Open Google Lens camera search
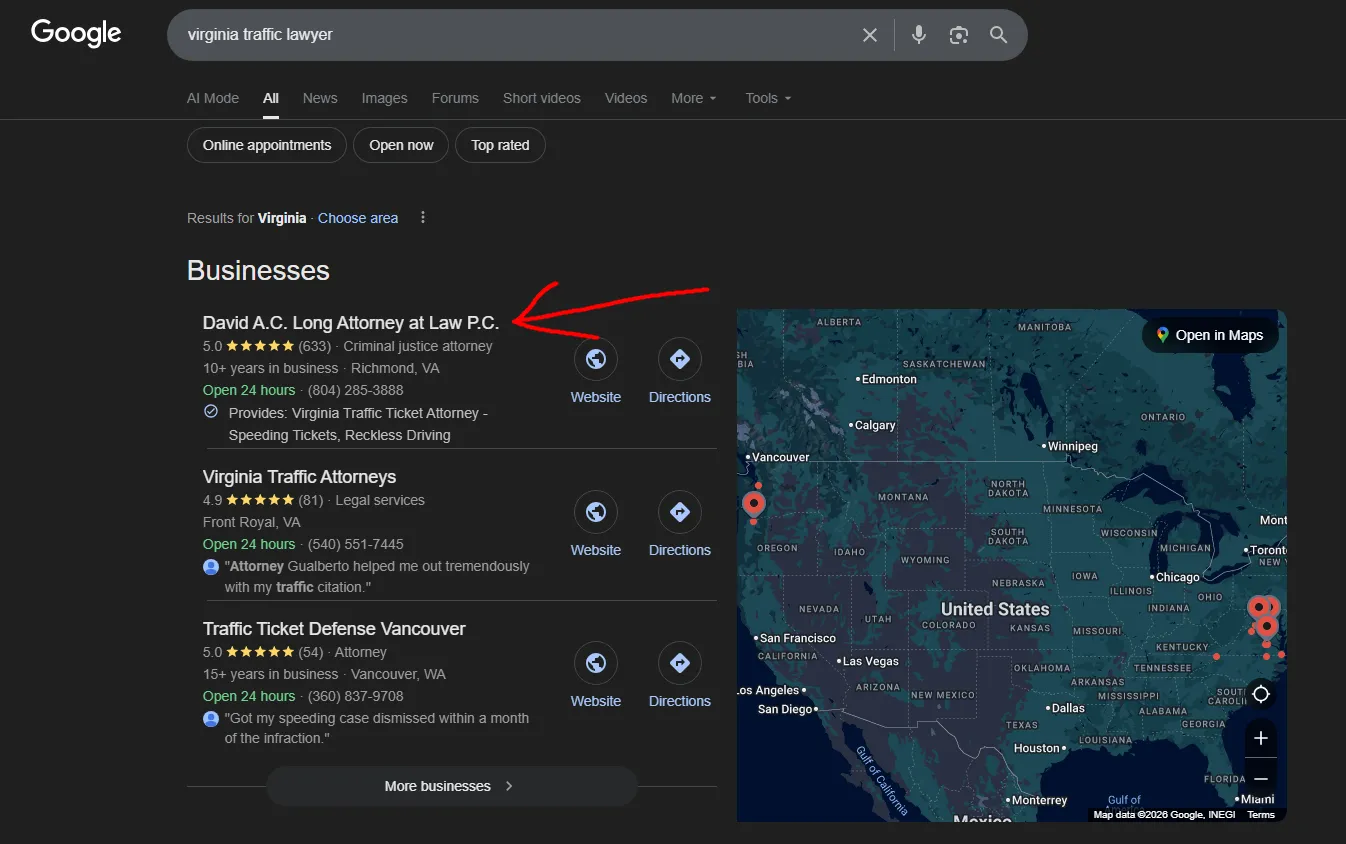Image resolution: width=1346 pixels, height=844 pixels. tap(958, 34)
